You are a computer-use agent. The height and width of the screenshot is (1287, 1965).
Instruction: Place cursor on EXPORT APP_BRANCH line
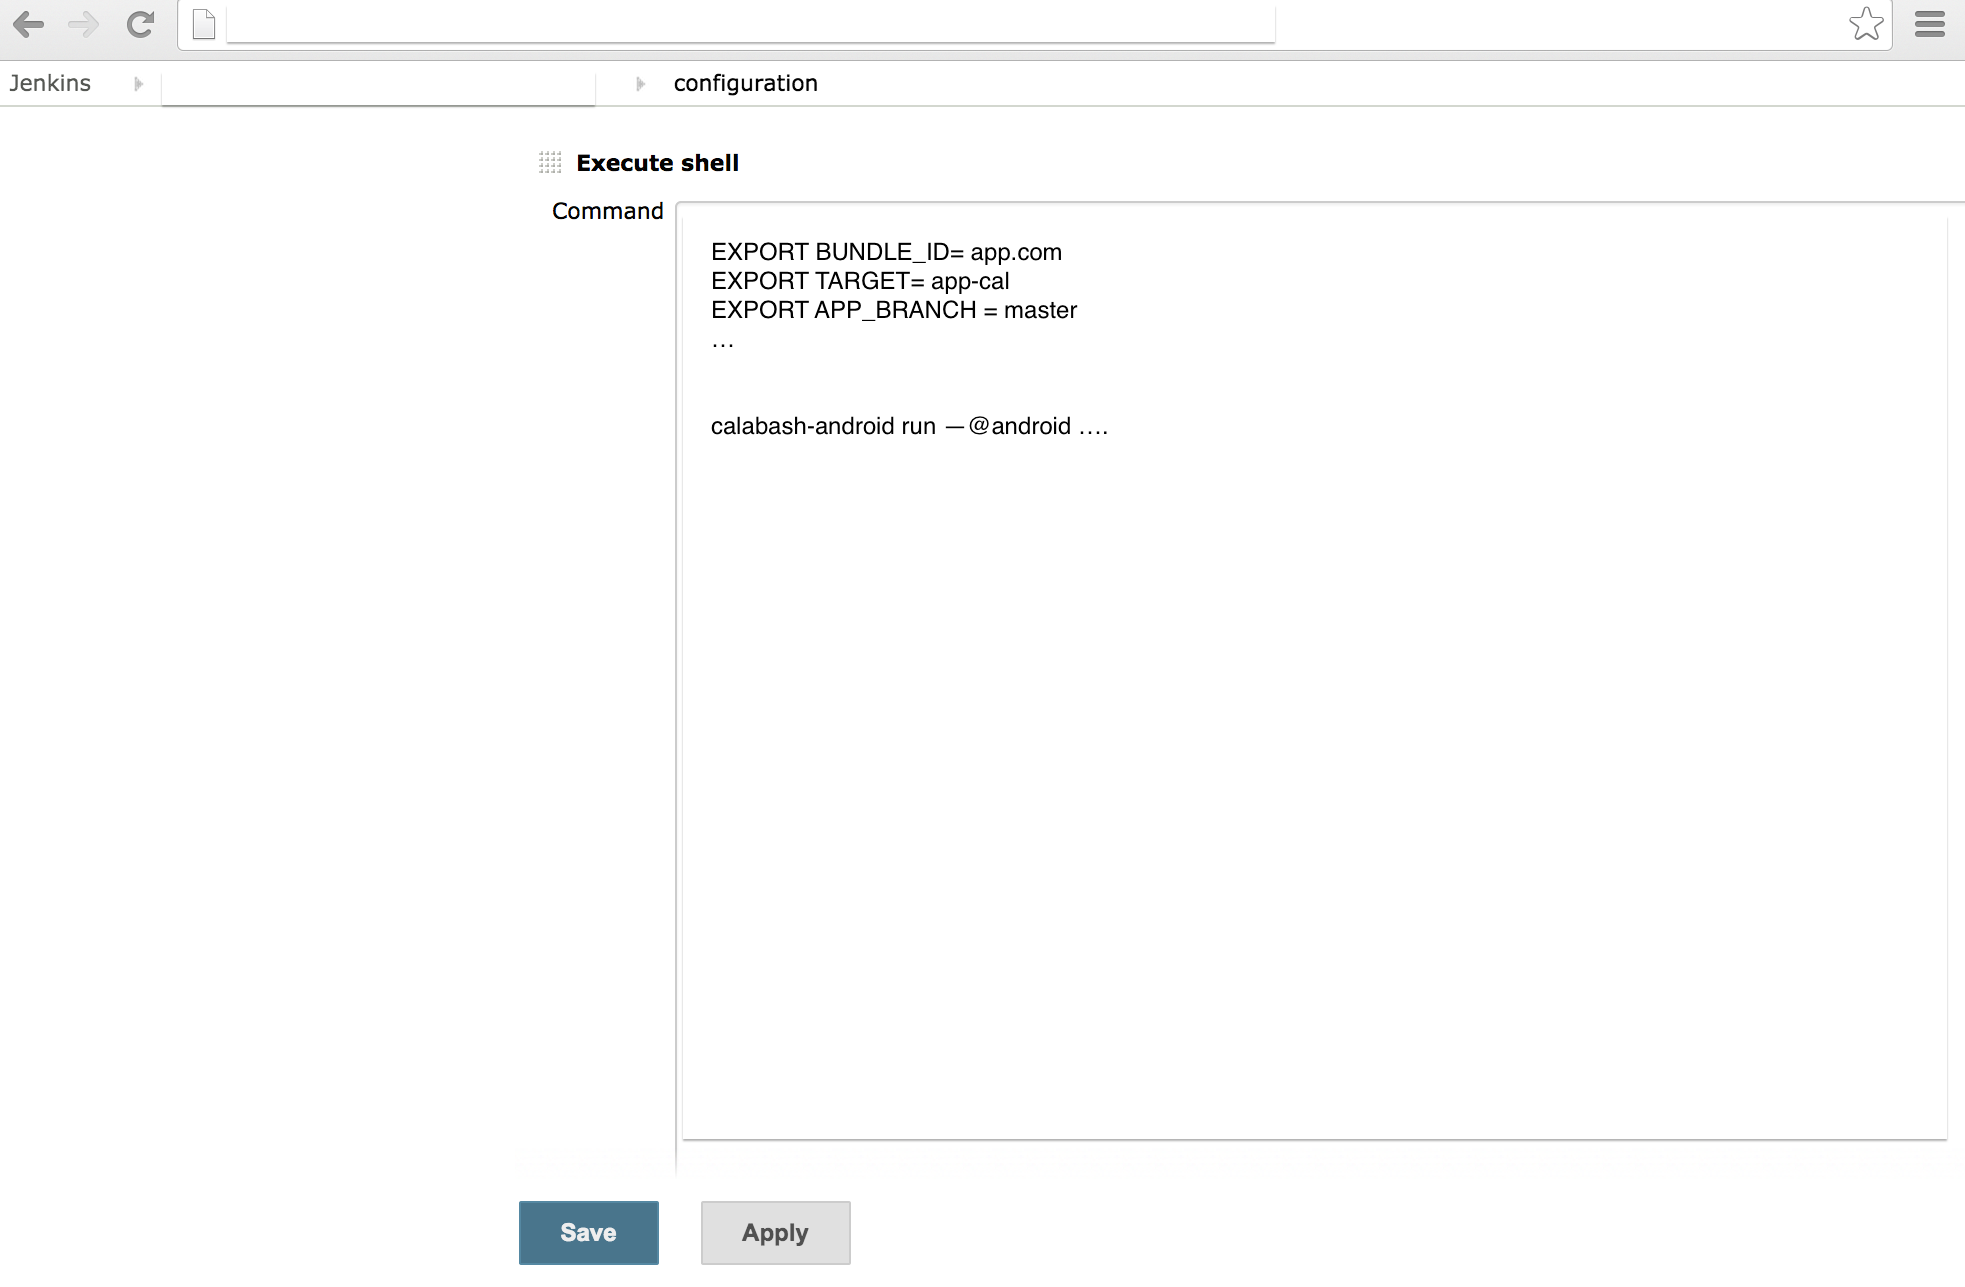[893, 310]
